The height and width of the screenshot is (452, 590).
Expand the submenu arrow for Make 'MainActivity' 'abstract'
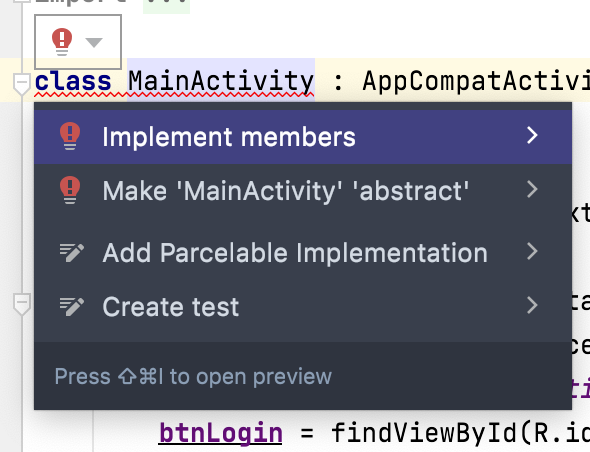pyautogui.click(x=532, y=189)
